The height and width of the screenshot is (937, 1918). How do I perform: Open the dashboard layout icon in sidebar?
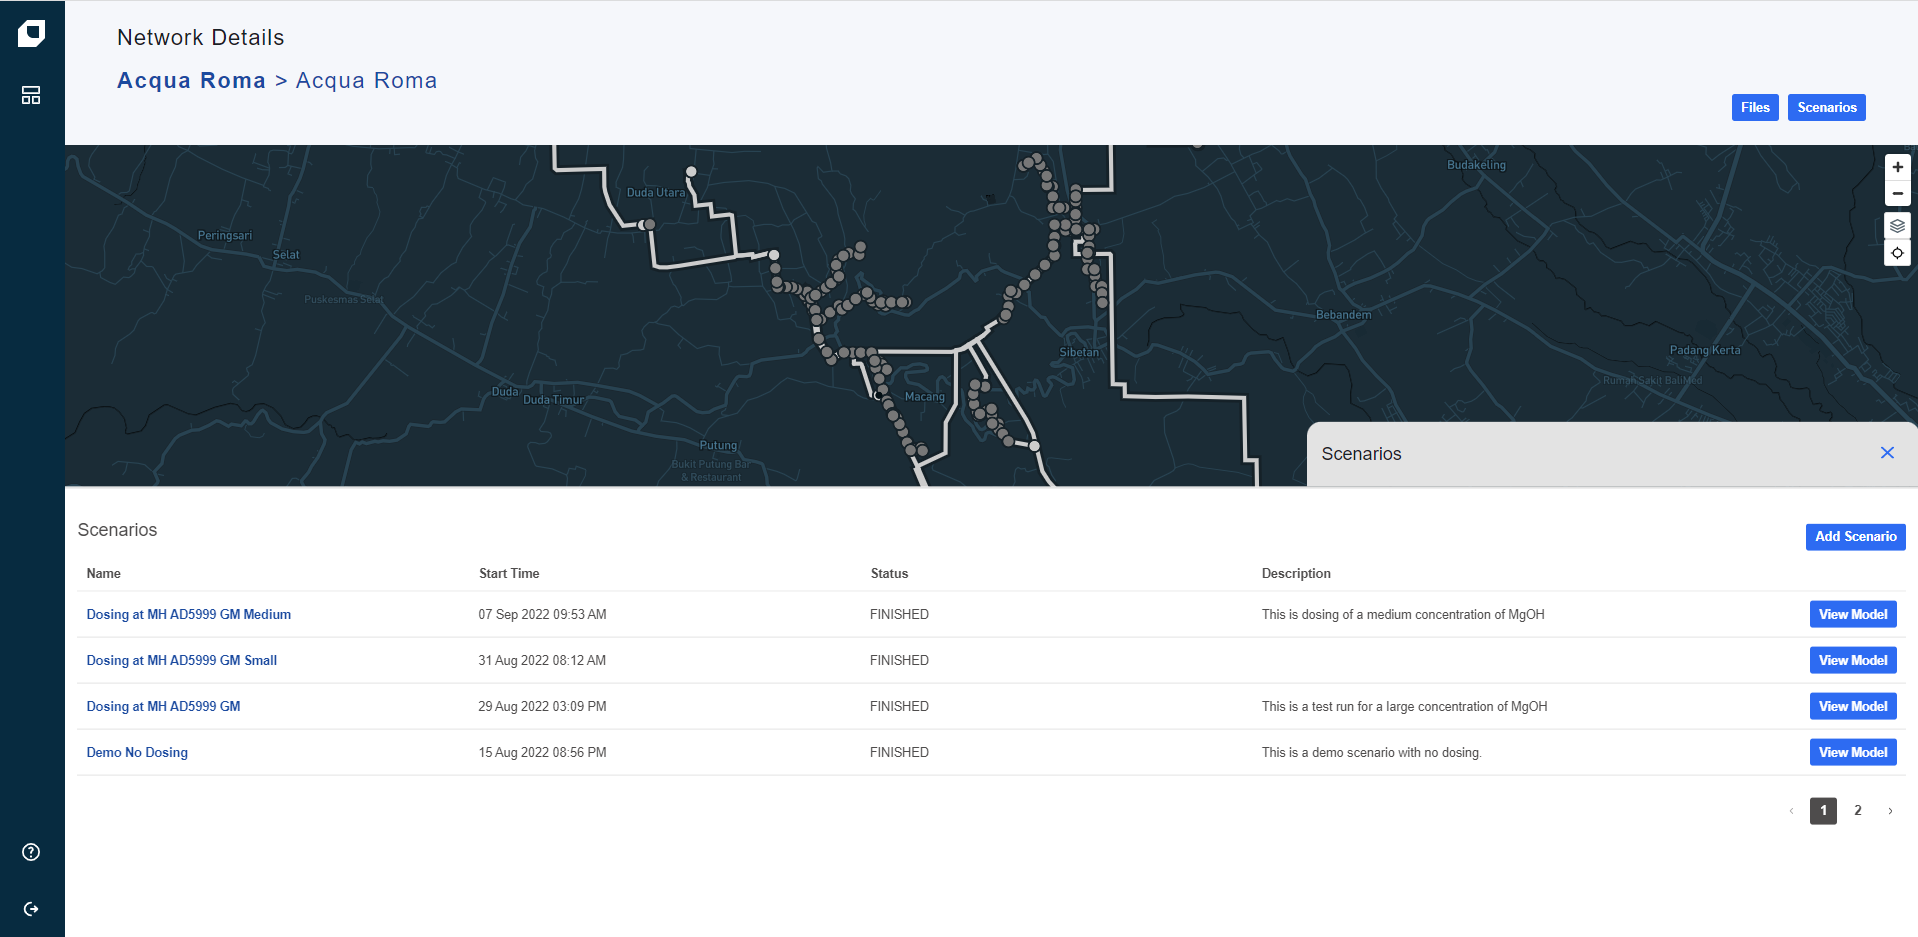point(31,95)
